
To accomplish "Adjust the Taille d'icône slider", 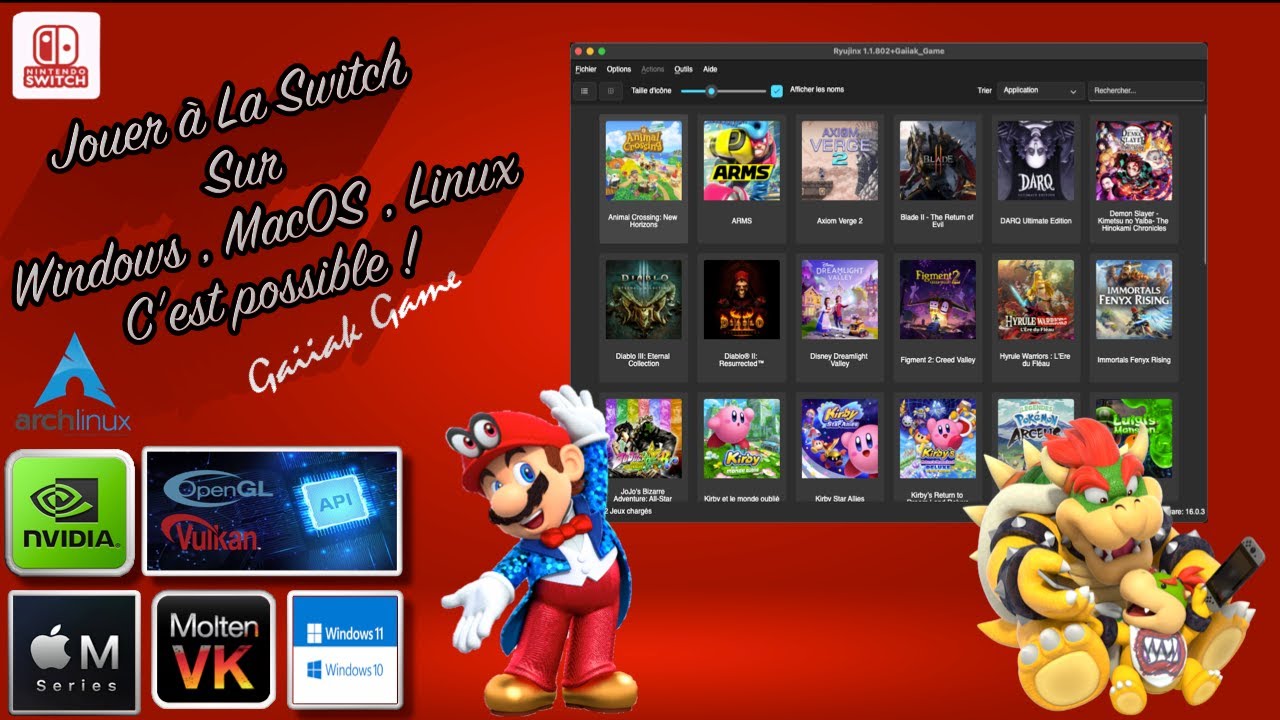I will 723,91.
